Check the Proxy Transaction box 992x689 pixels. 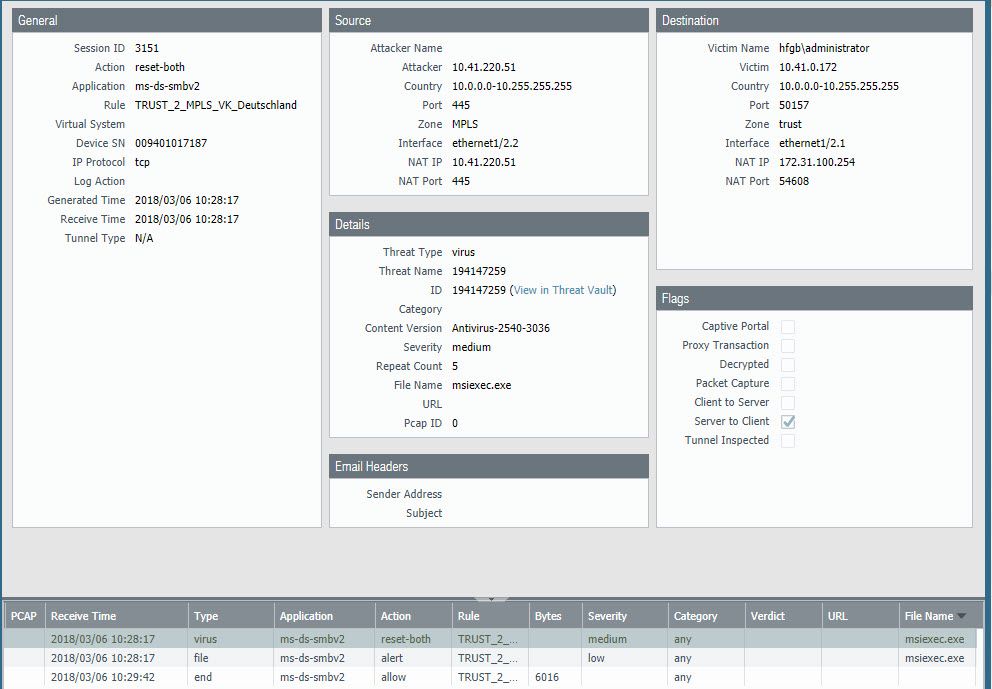[x=788, y=346]
